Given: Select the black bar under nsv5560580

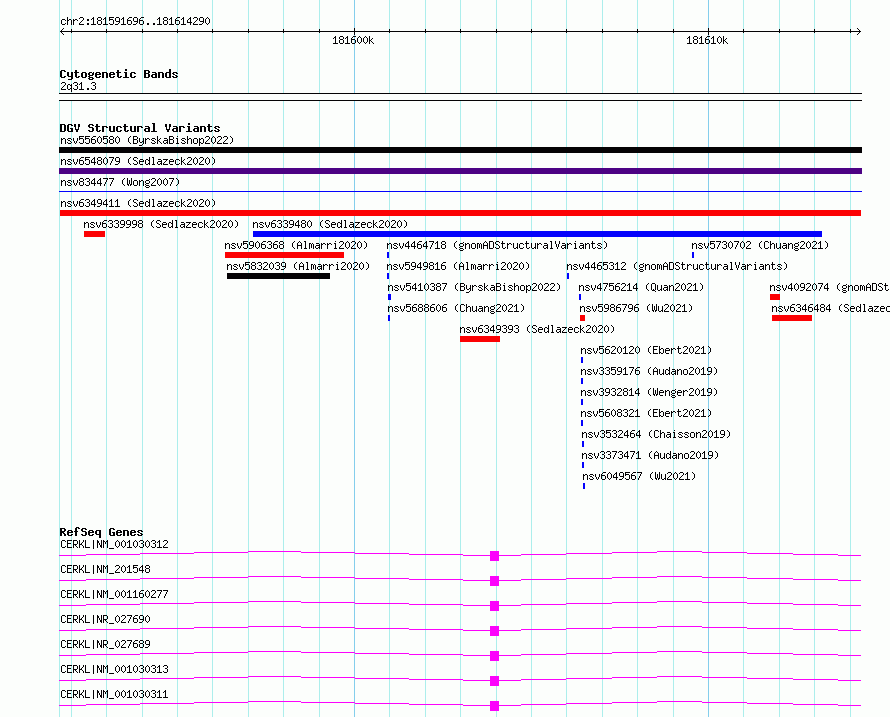Looking at the screenshot, I should pyautogui.click(x=460, y=150).
